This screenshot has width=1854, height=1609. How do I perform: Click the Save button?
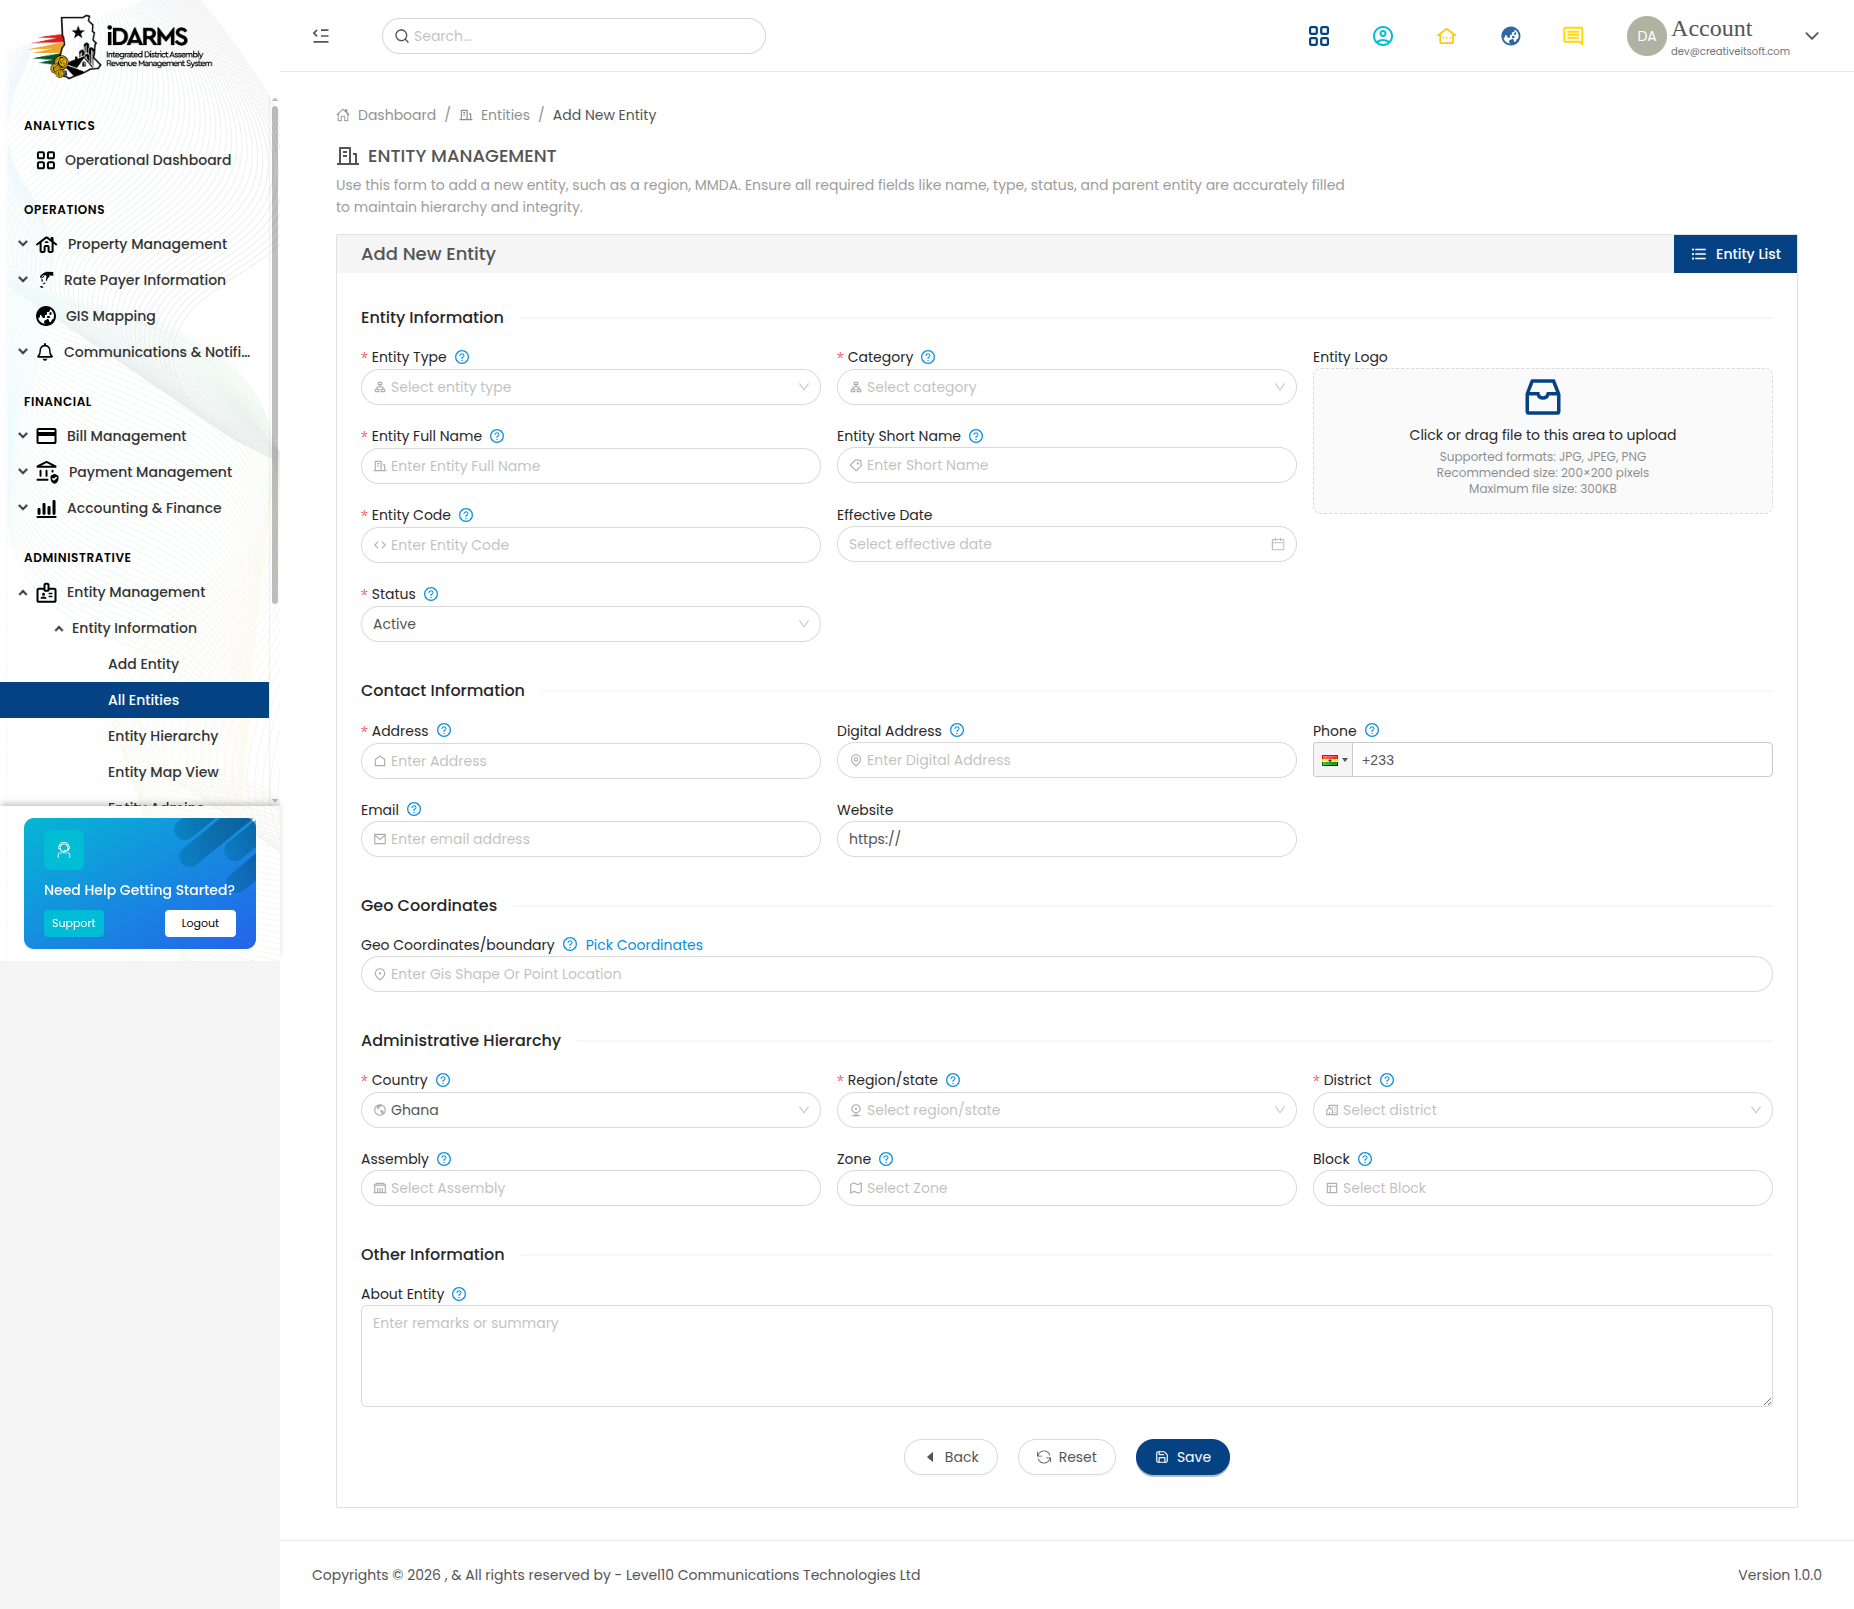1182,1457
